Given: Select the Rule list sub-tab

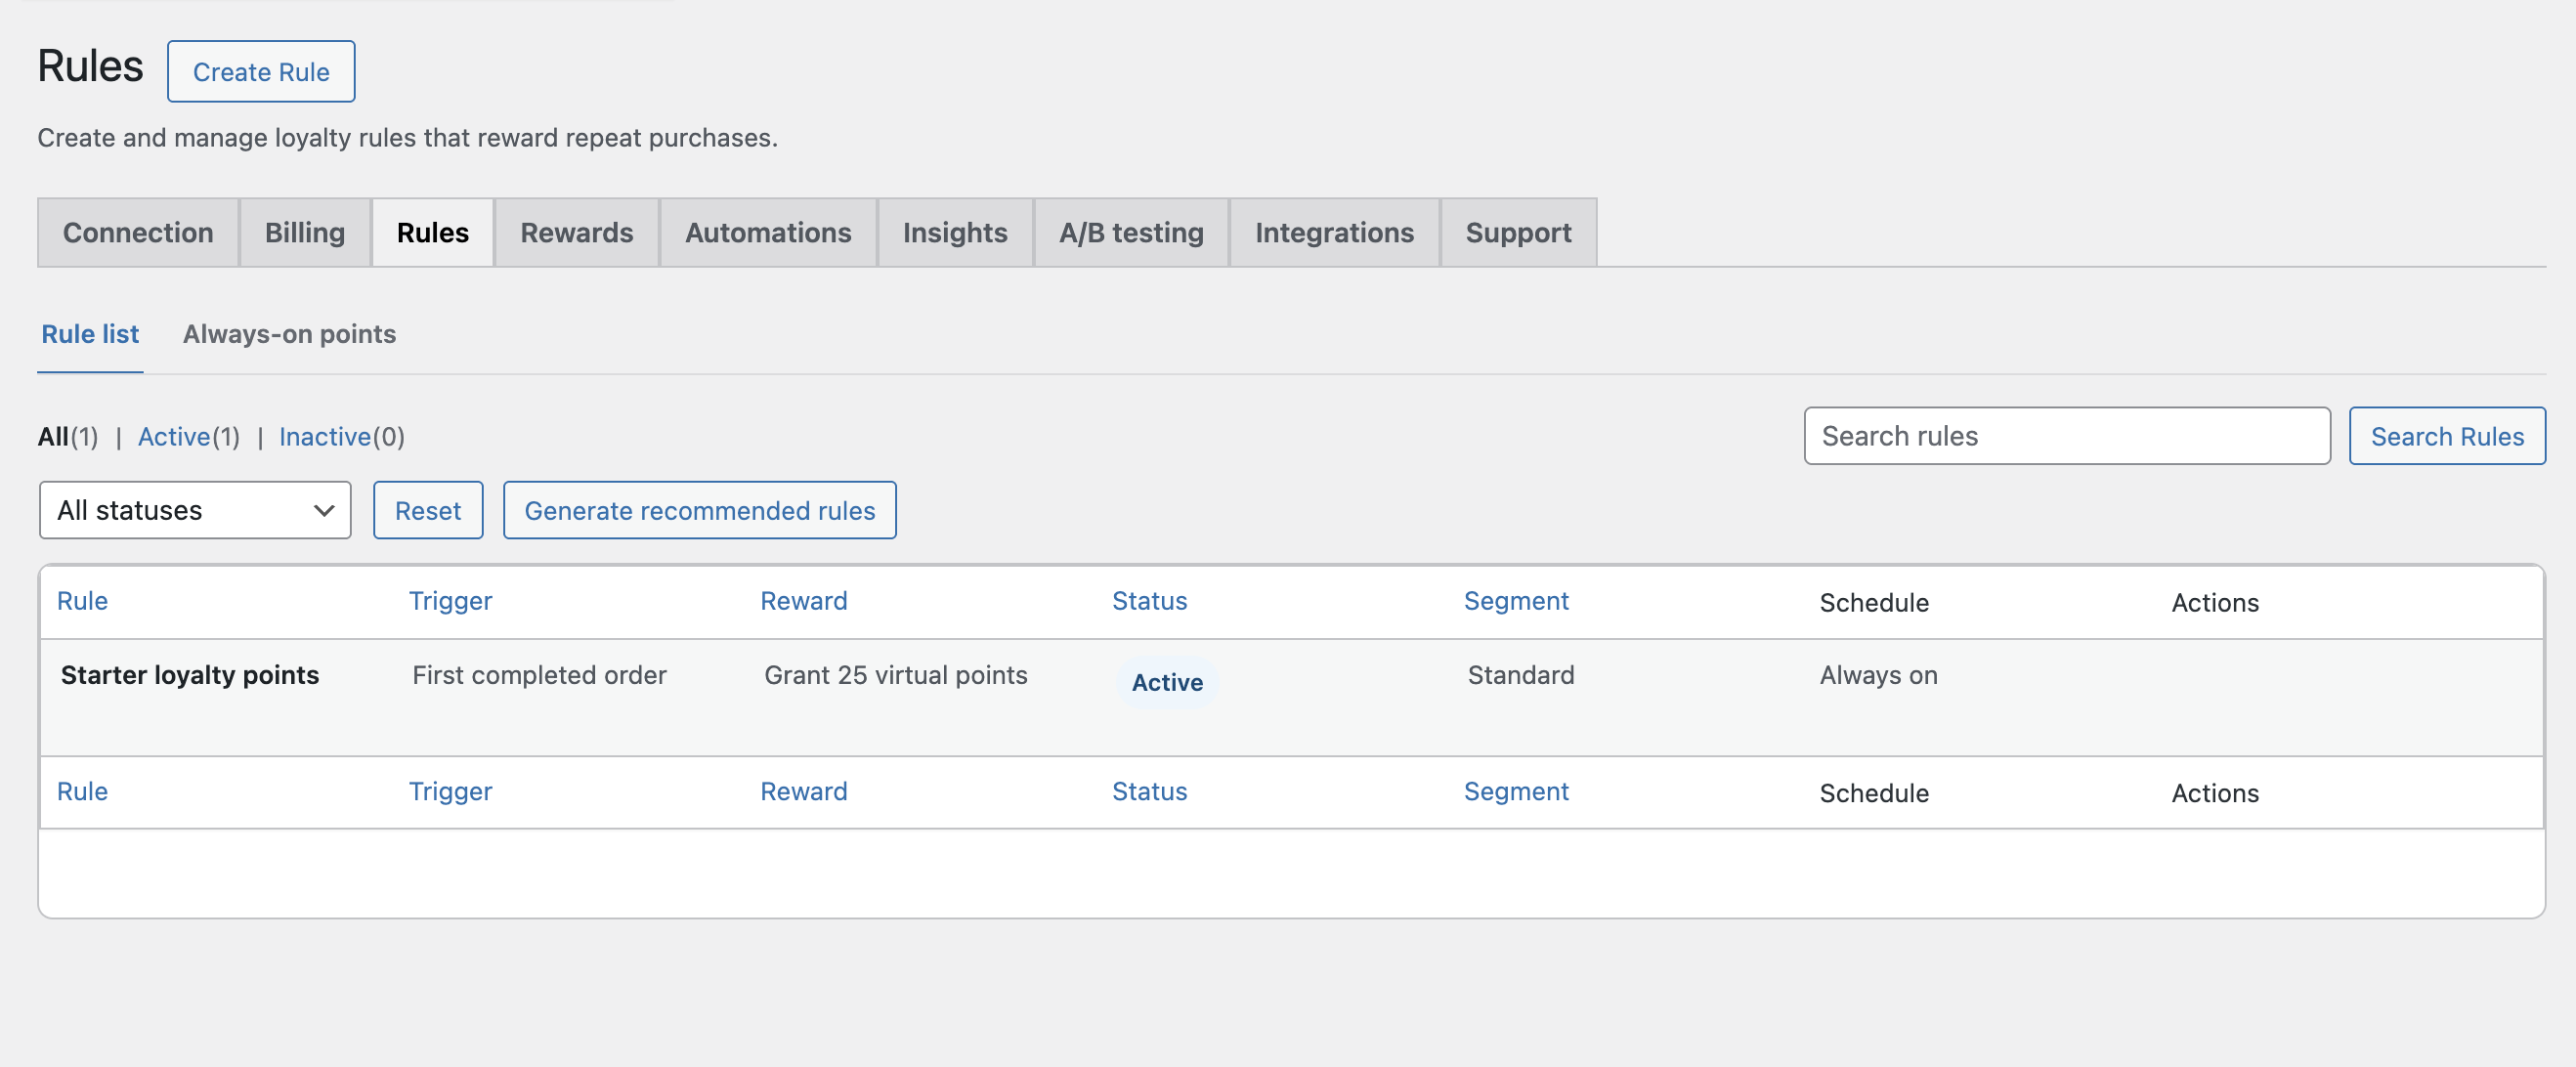Looking at the screenshot, I should click(x=90, y=334).
